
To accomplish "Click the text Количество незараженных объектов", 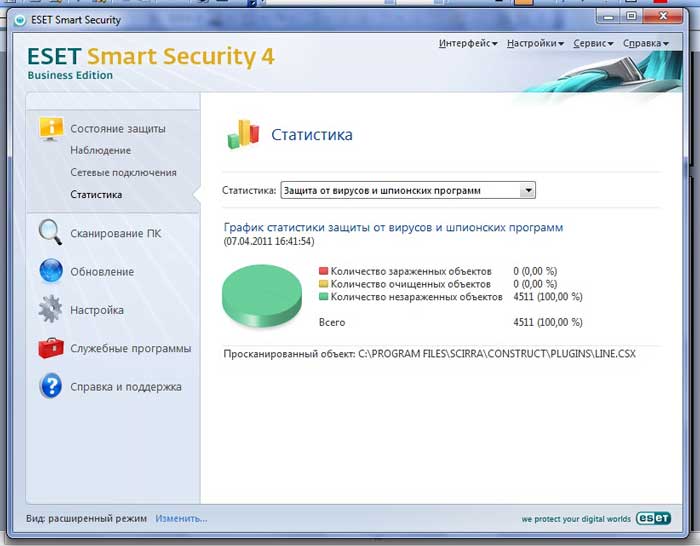I will 417,296.
